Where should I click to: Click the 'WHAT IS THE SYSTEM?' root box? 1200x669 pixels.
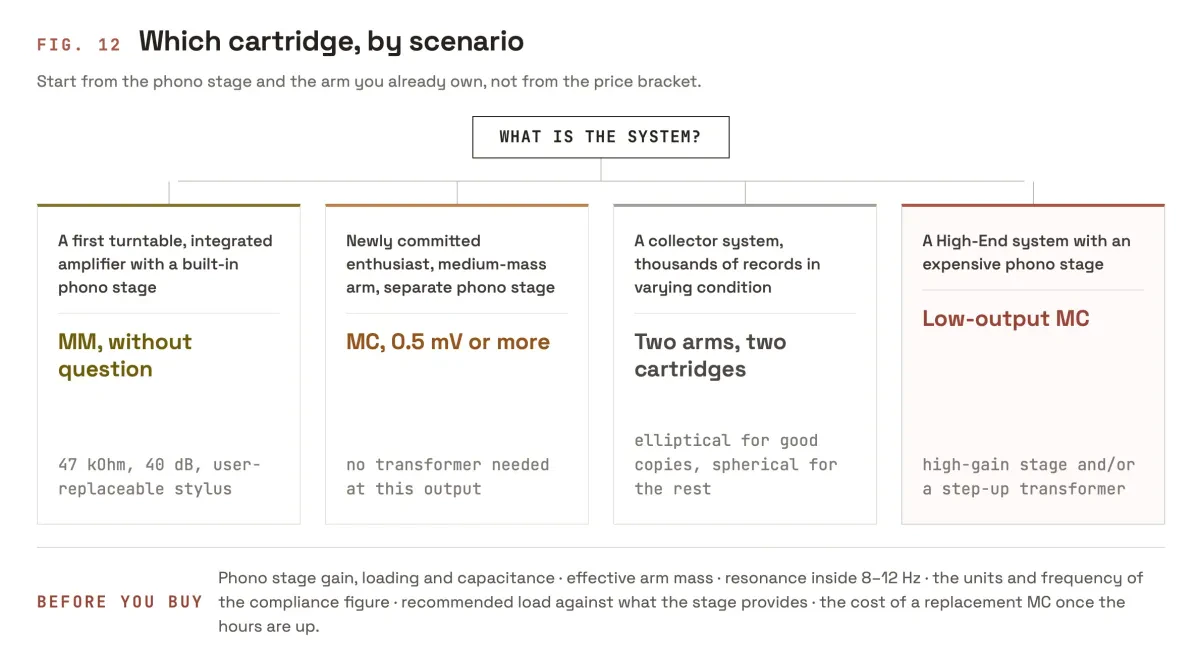tap(600, 137)
